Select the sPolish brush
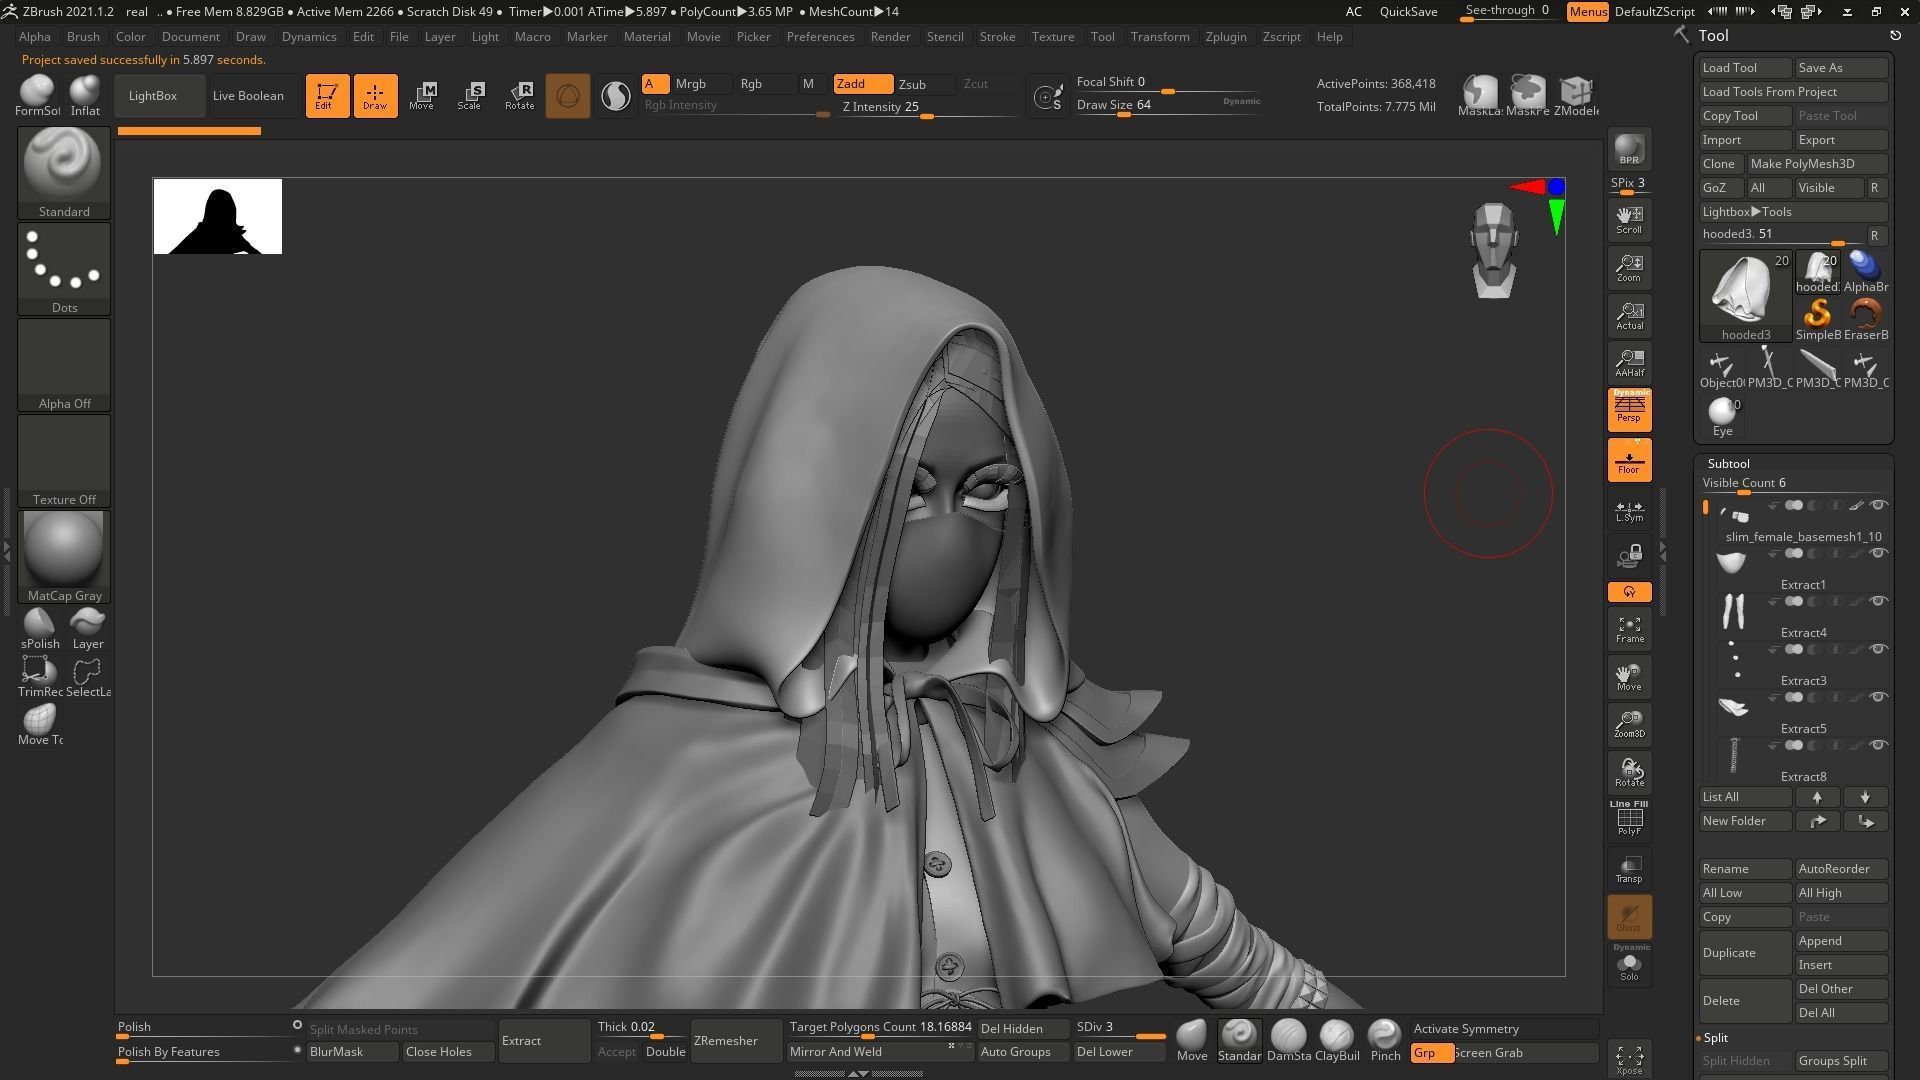1920x1080 pixels. click(x=40, y=629)
